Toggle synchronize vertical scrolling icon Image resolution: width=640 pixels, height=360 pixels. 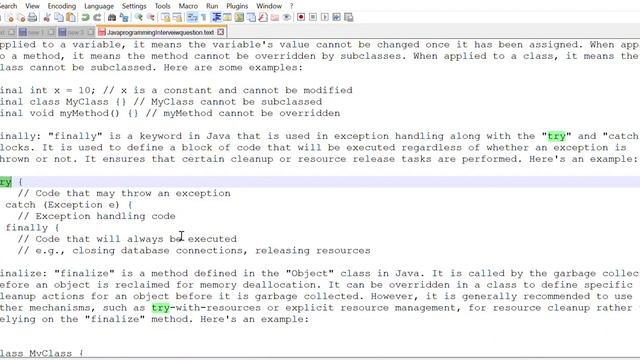coord(165,18)
